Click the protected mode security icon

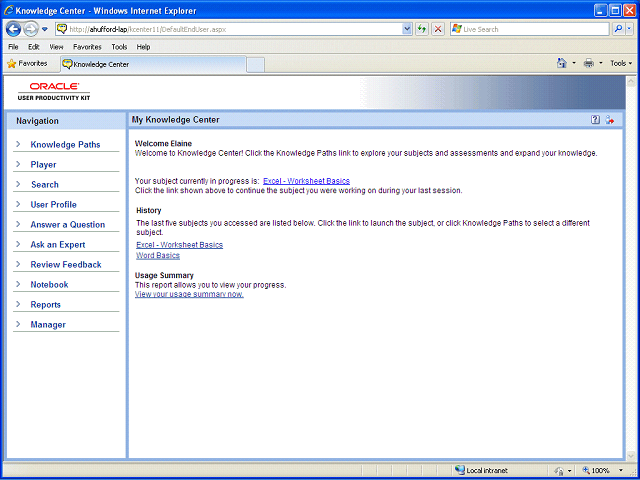(x=561, y=471)
